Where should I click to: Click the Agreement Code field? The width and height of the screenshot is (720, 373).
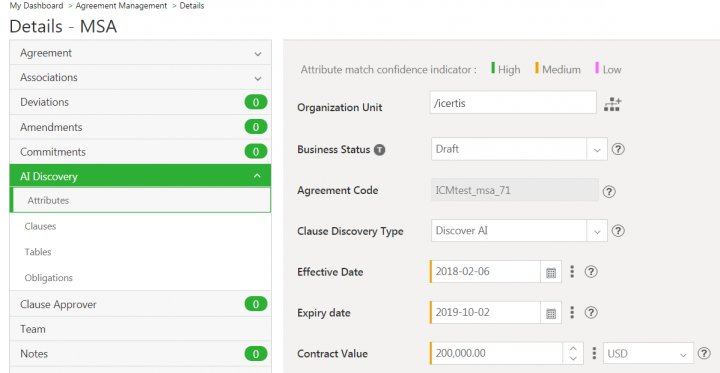click(x=515, y=190)
